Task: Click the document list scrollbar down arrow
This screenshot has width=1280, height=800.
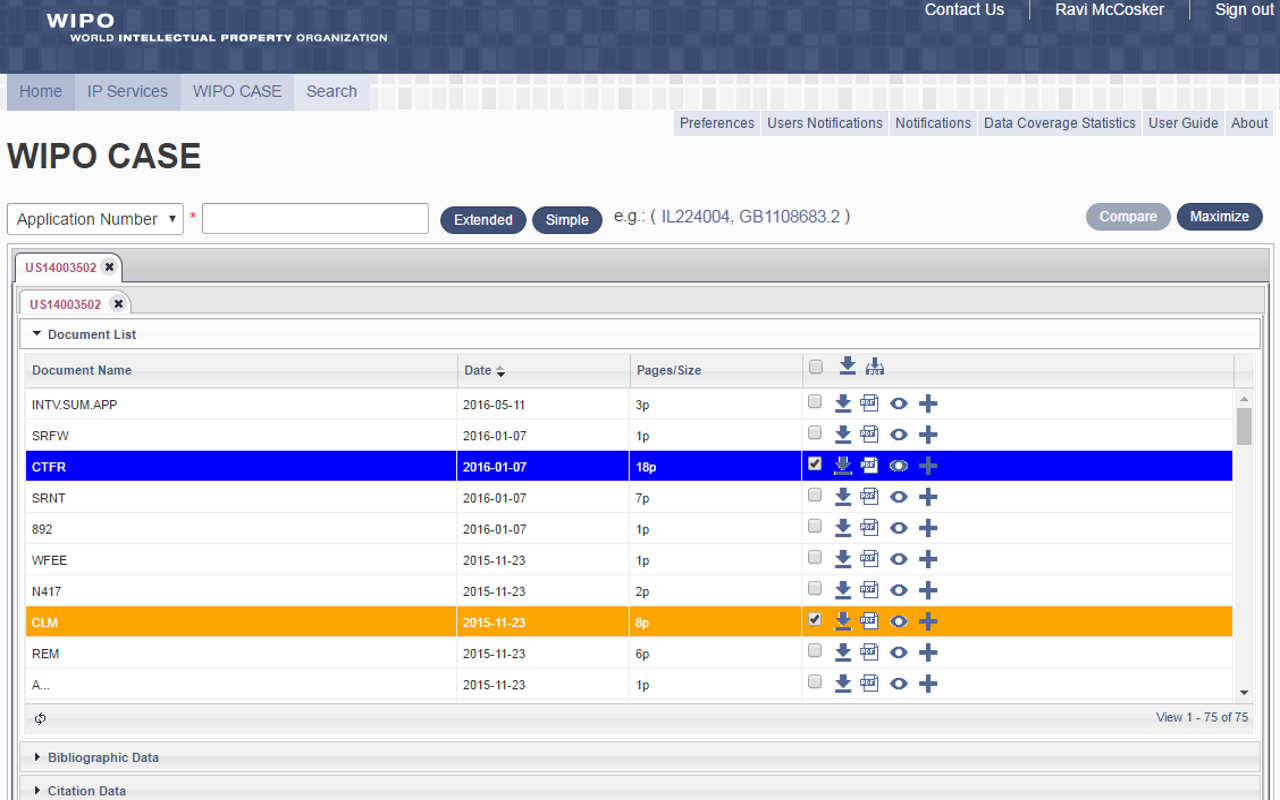Action: 1244,692
